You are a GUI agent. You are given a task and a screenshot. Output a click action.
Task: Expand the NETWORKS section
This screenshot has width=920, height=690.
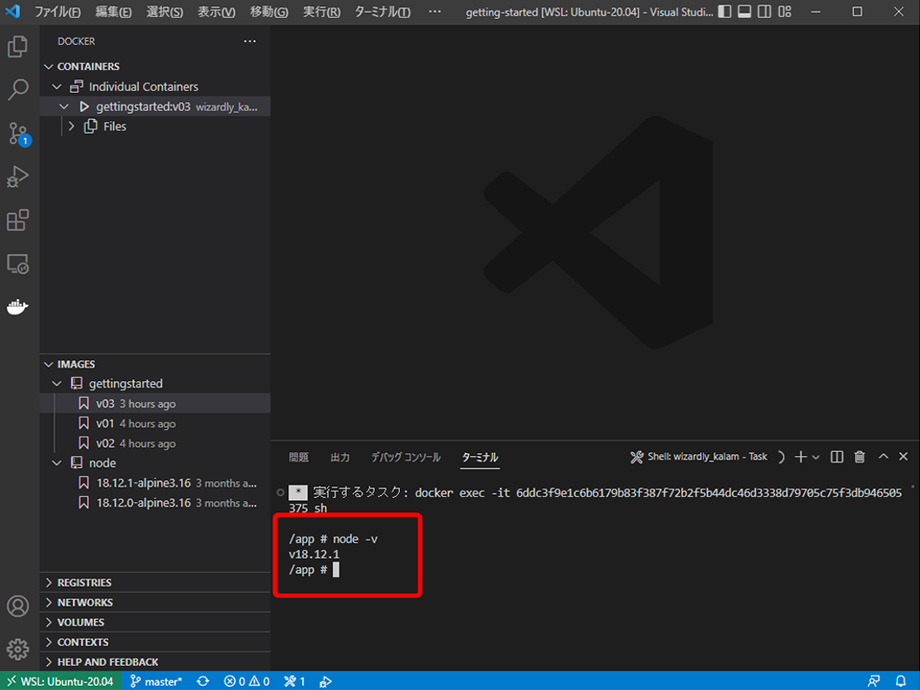point(155,603)
